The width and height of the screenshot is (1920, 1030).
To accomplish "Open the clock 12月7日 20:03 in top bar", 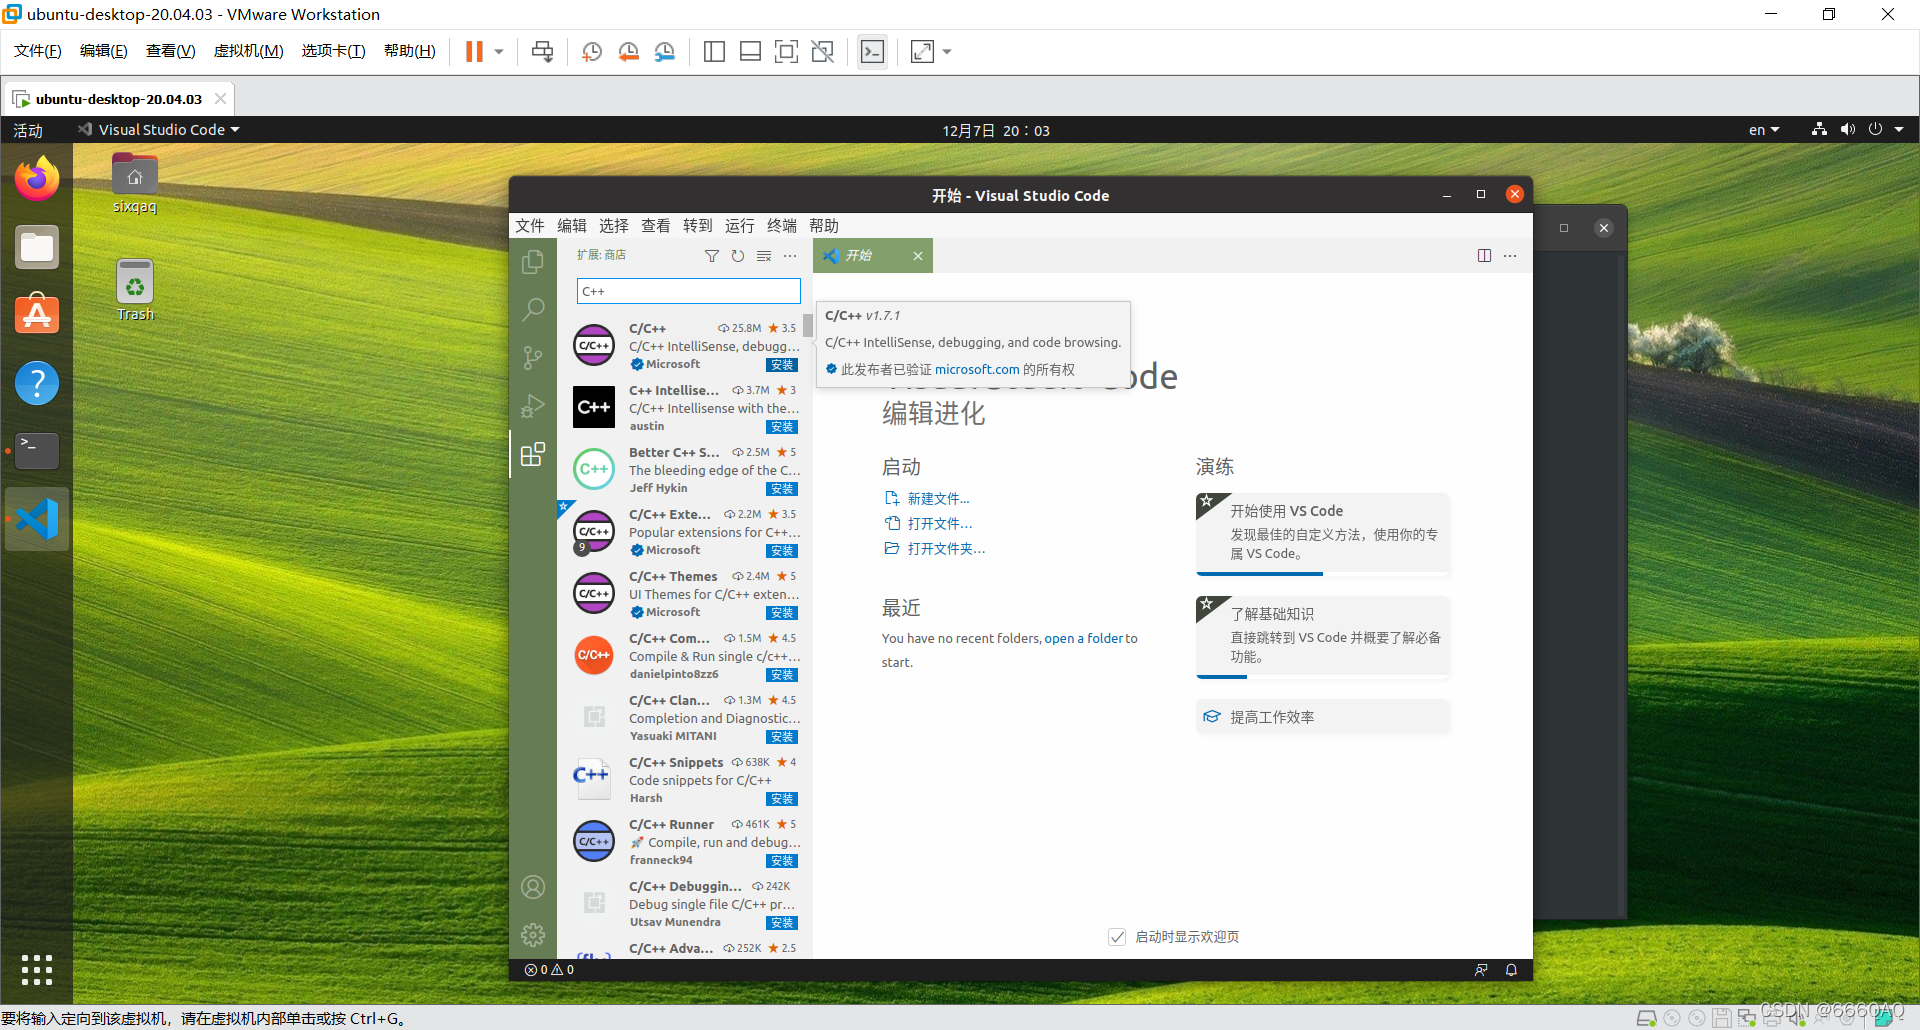I will (996, 131).
